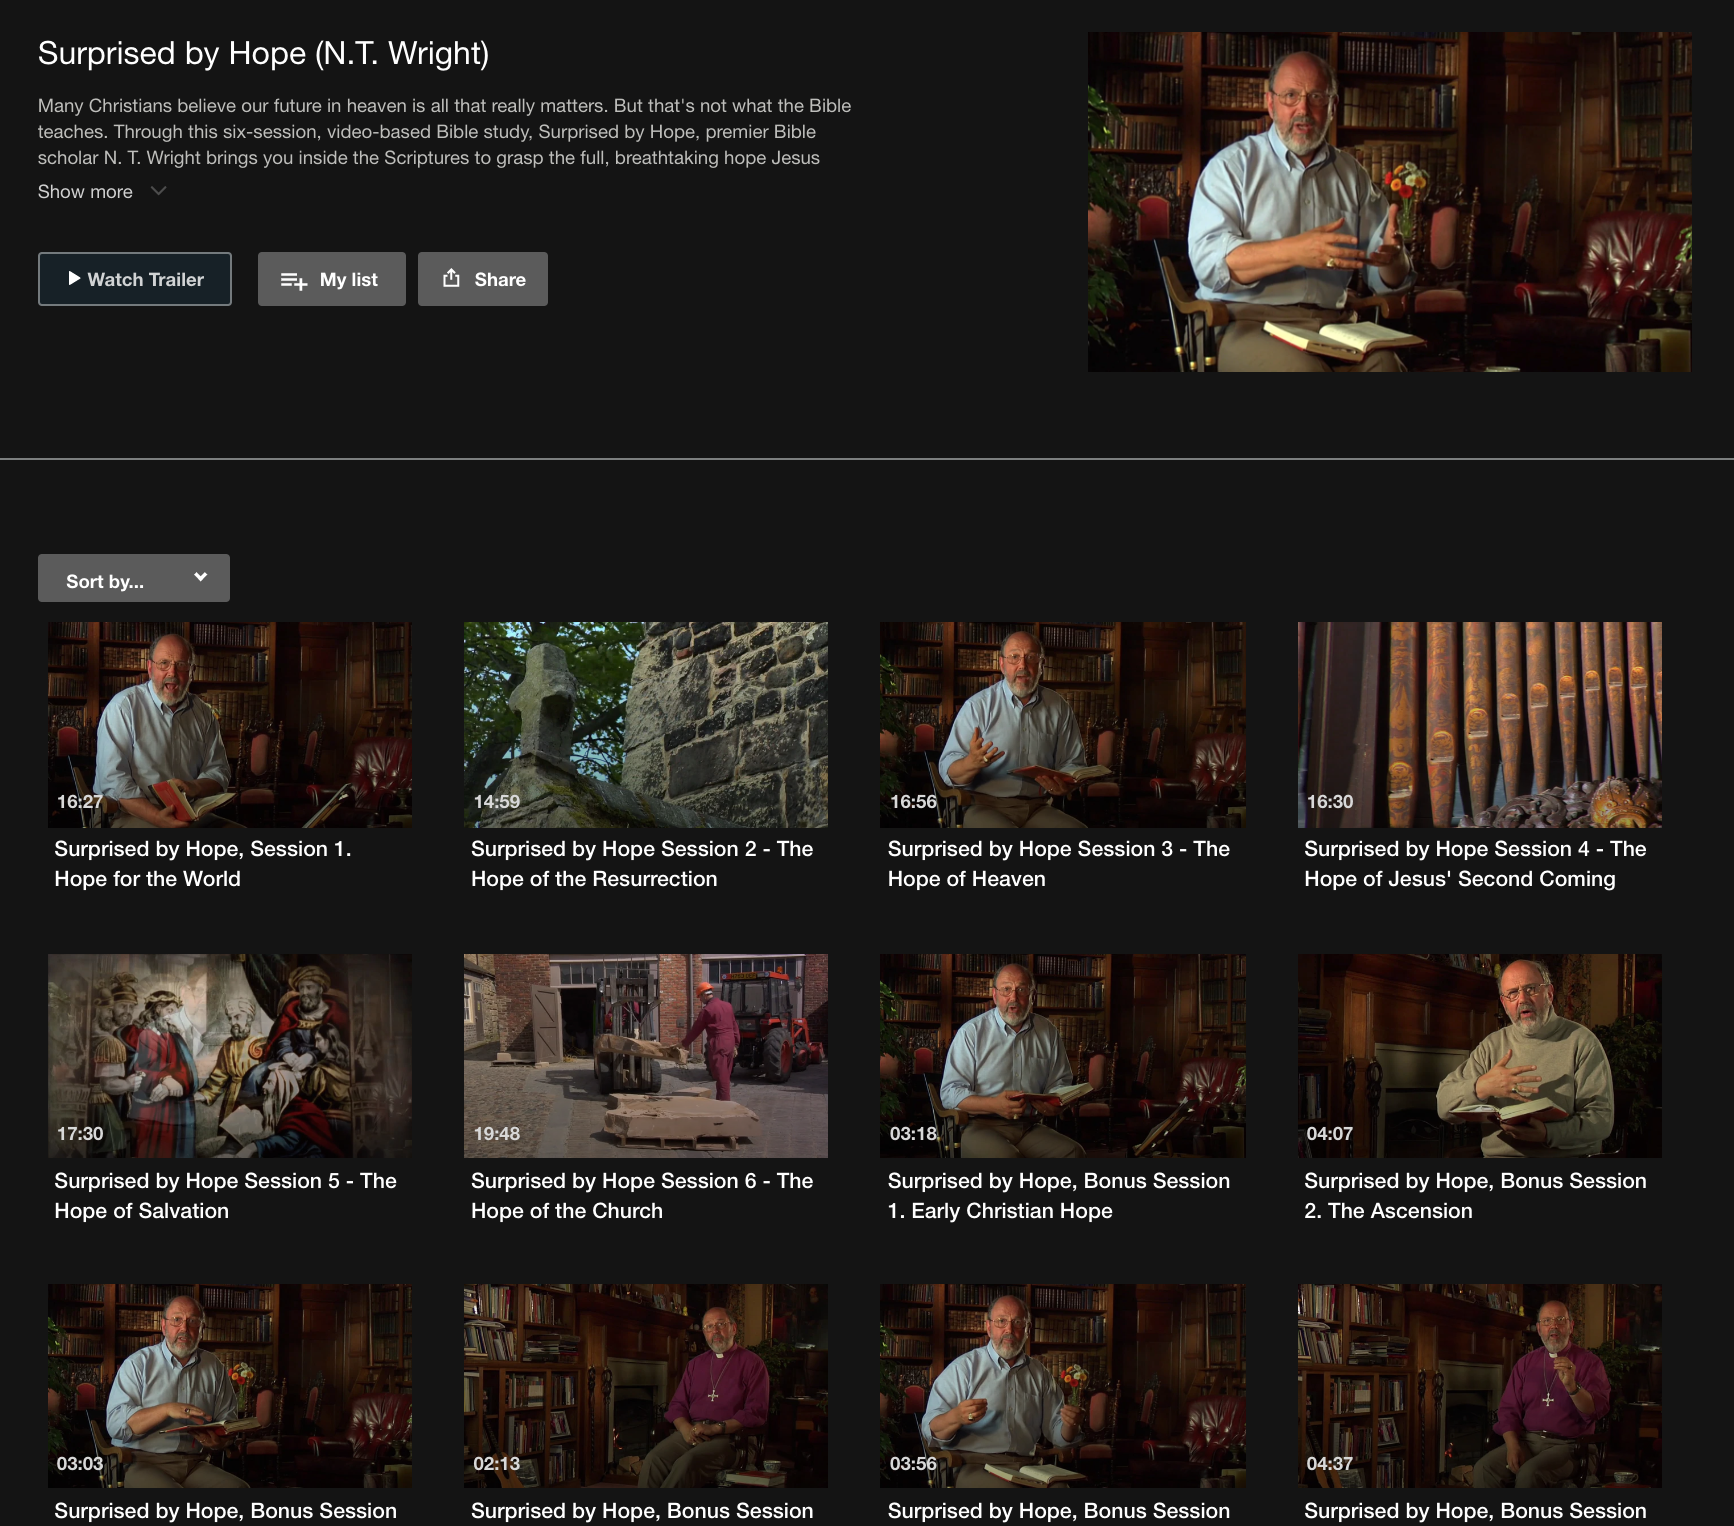
Task: Open the large series hero image
Action: pyautogui.click(x=1390, y=202)
